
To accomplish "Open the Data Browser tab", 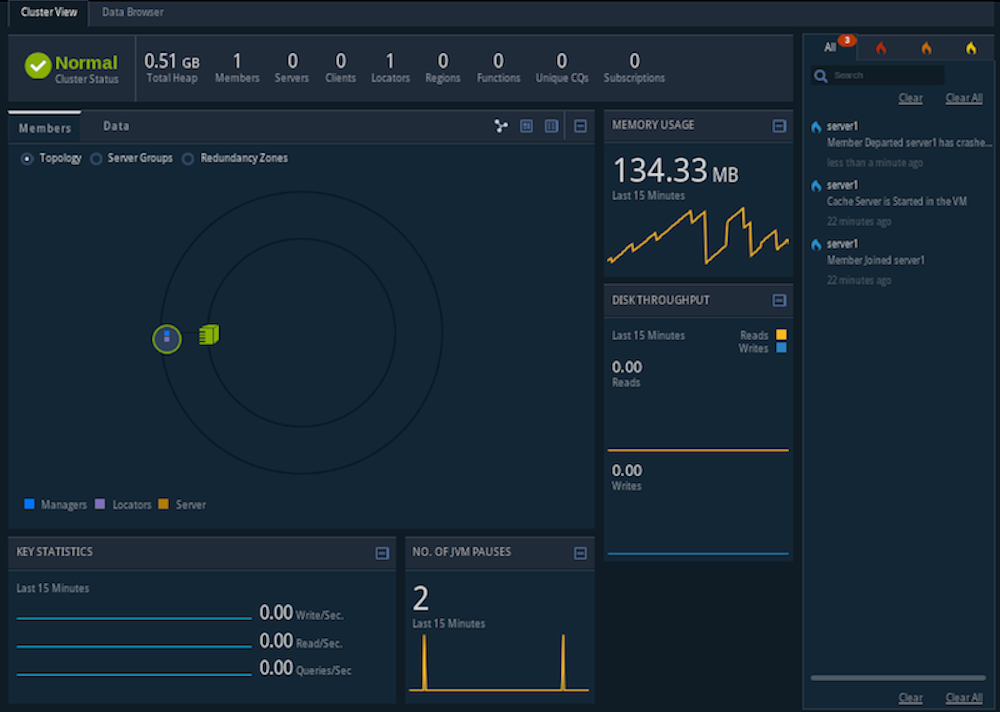I will pyautogui.click(x=133, y=13).
